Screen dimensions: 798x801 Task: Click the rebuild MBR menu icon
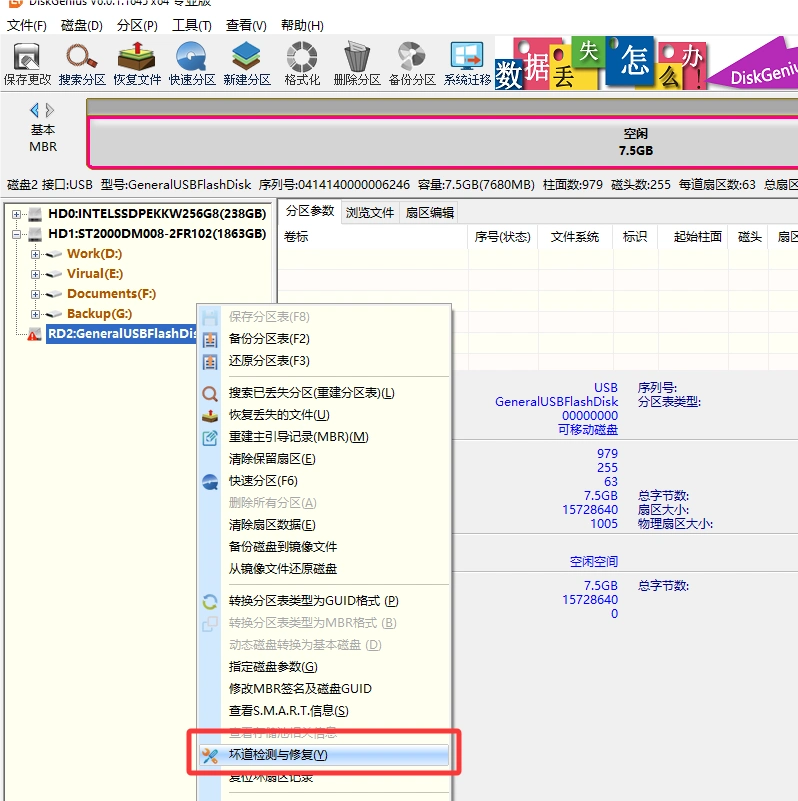coord(210,438)
